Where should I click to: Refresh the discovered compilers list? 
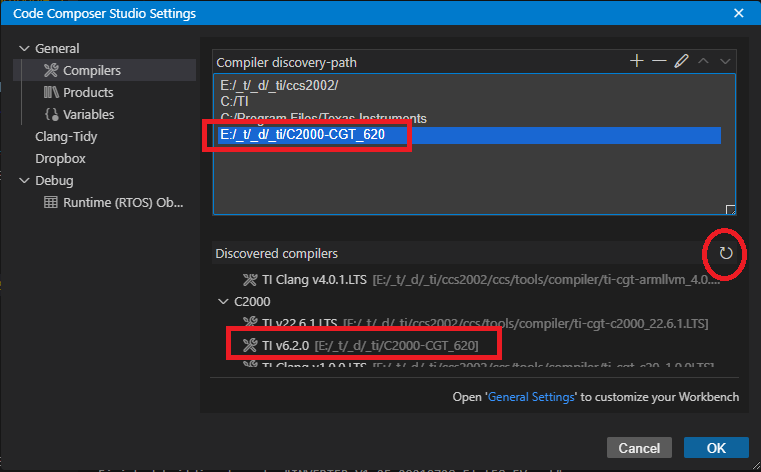726,253
